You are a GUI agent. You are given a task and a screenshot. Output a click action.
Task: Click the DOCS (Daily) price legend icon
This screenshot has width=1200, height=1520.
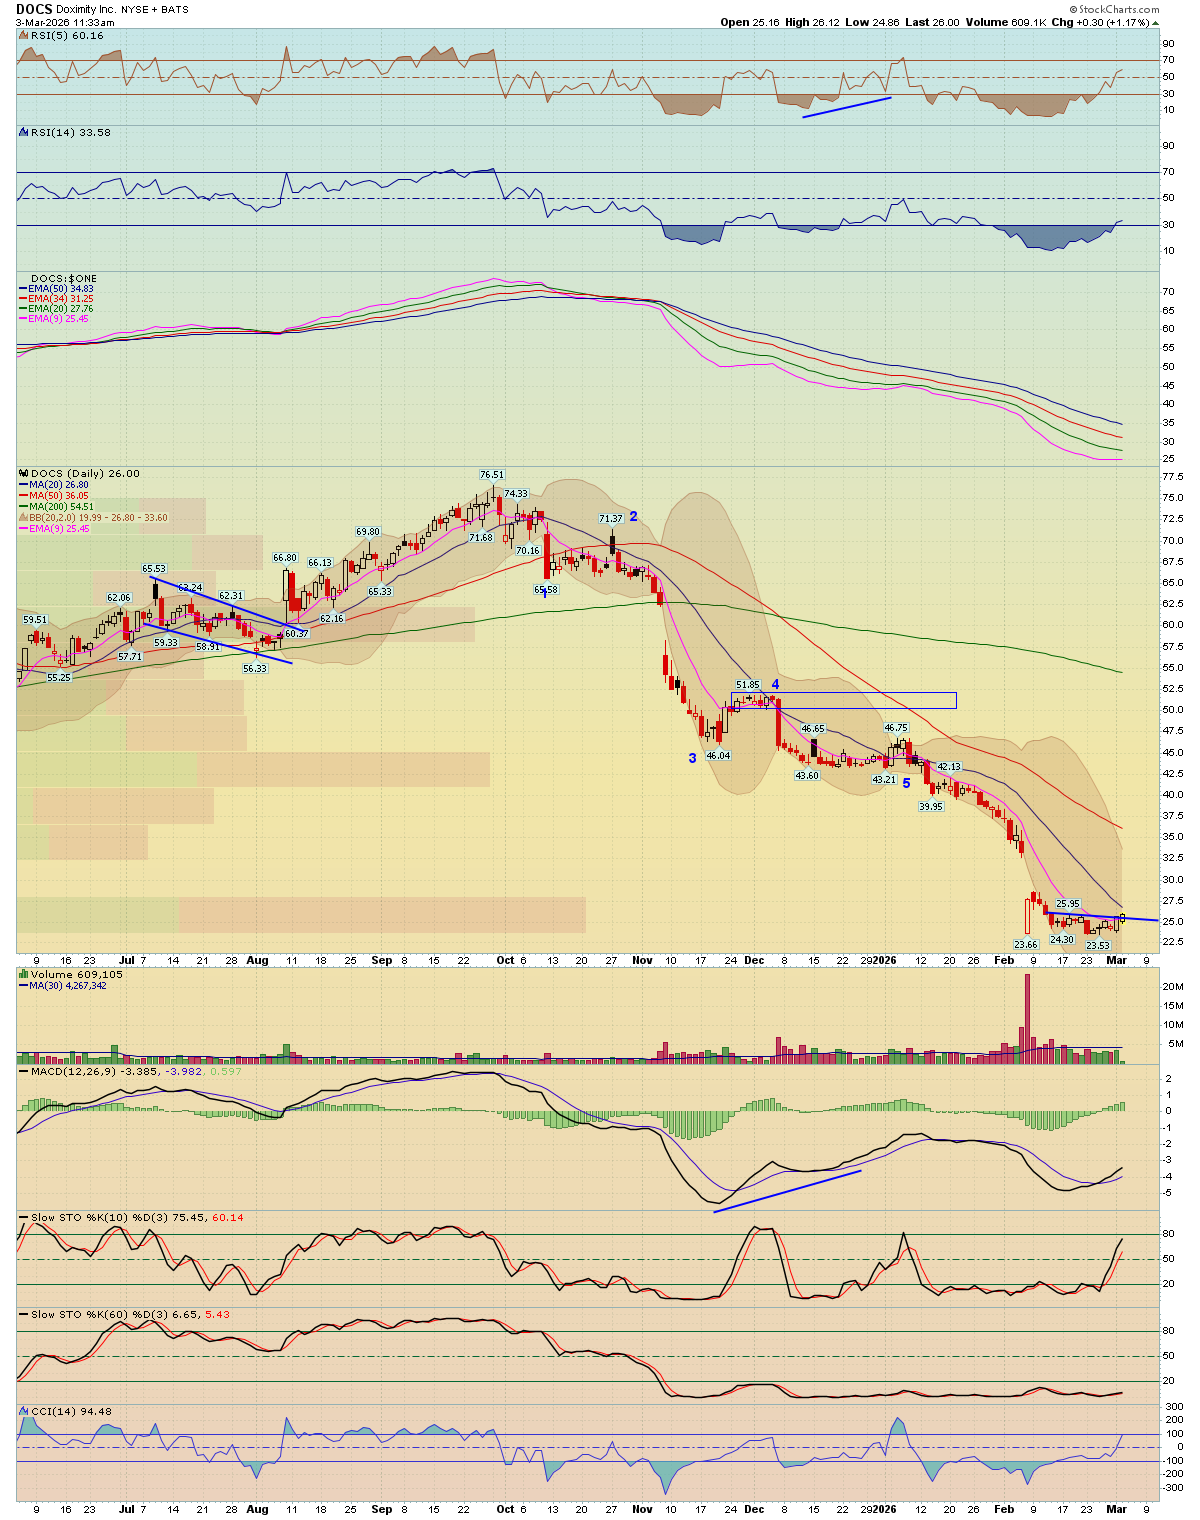pos(24,474)
